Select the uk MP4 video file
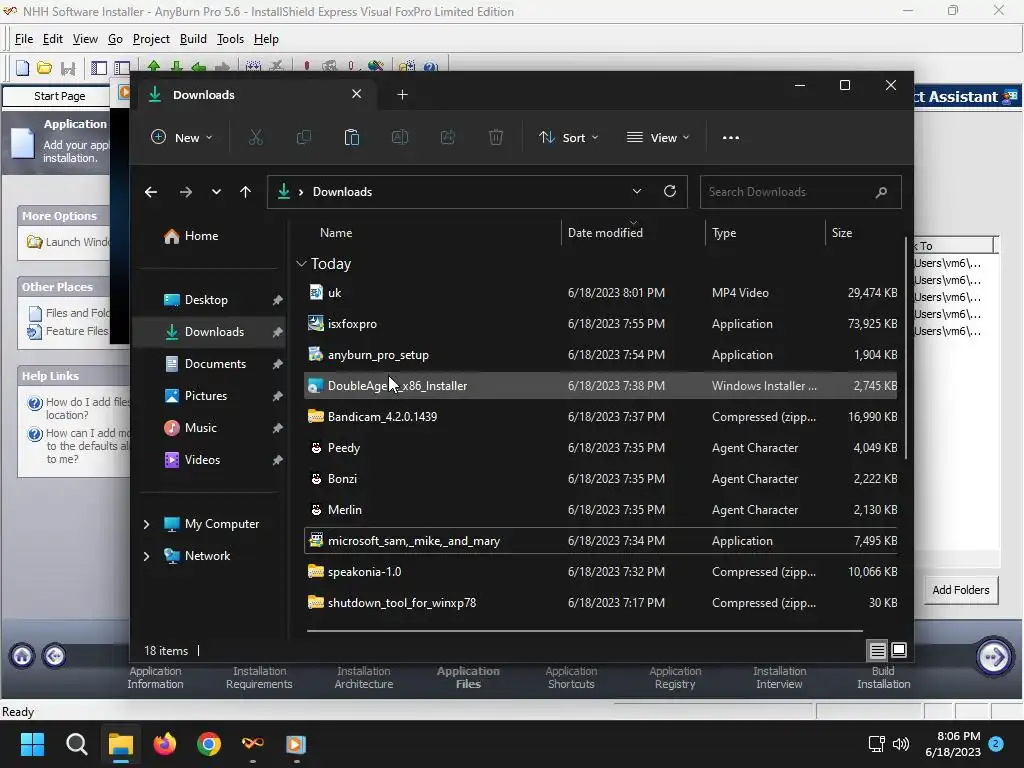The height and width of the screenshot is (768, 1024). [x=600, y=293]
